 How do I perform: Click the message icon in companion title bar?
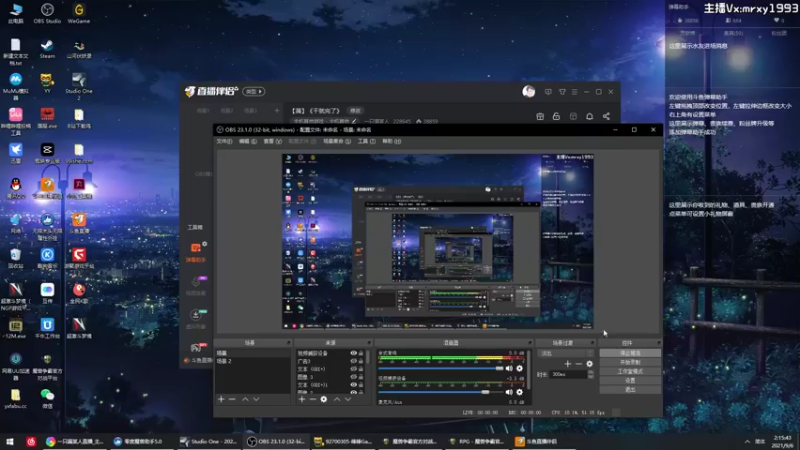pos(548,92)
